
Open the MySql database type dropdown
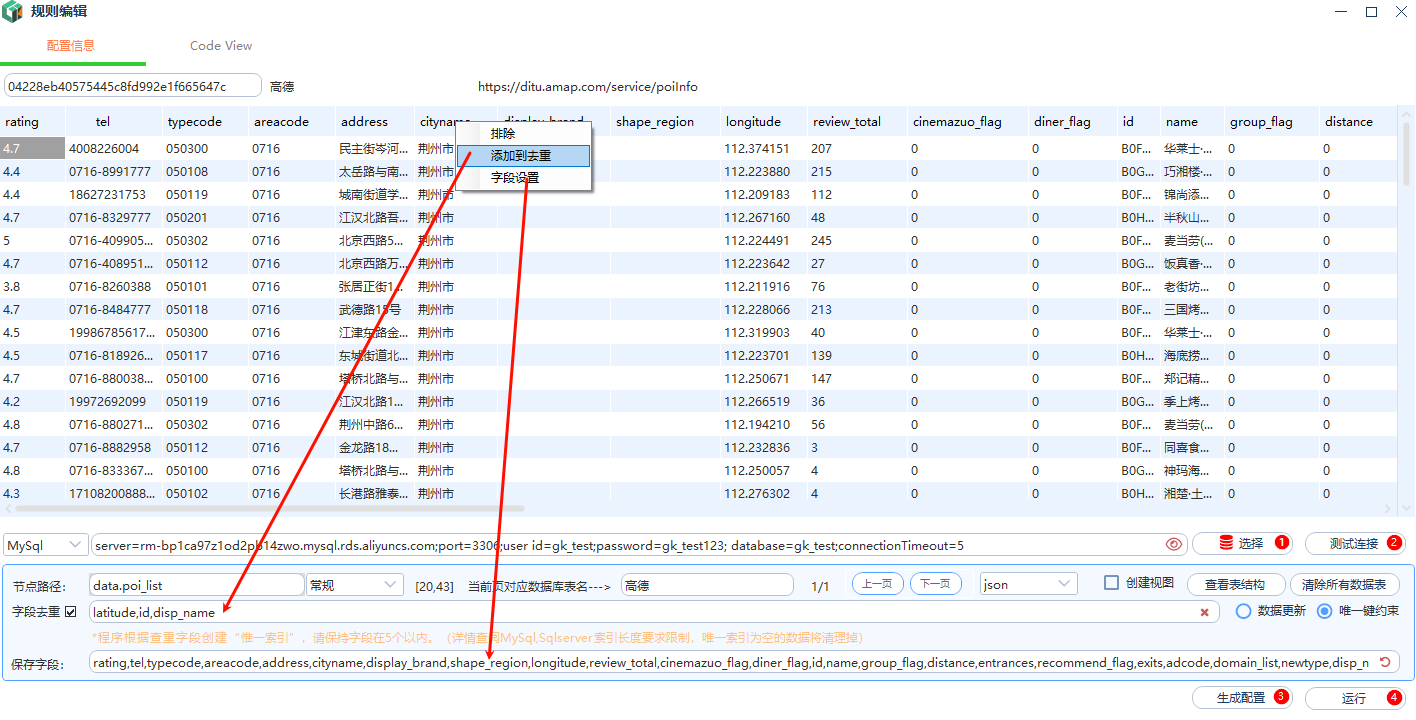click(46, 545)
